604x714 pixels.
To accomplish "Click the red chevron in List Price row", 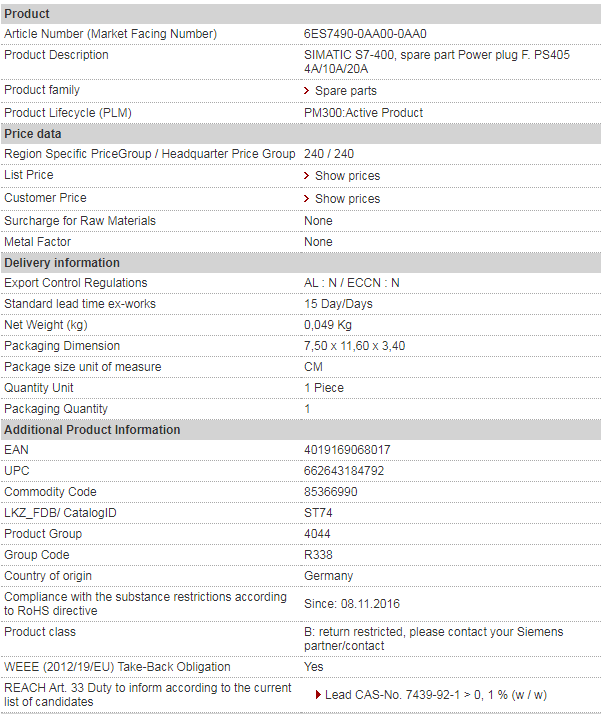I will (x=307, y=176).
